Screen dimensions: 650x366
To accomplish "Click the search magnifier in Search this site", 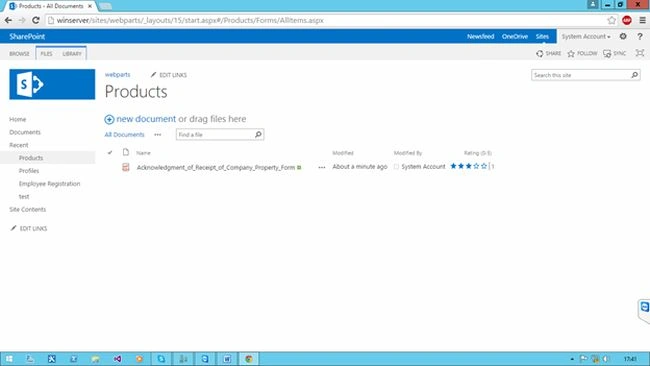I will (x=634, y=75).
